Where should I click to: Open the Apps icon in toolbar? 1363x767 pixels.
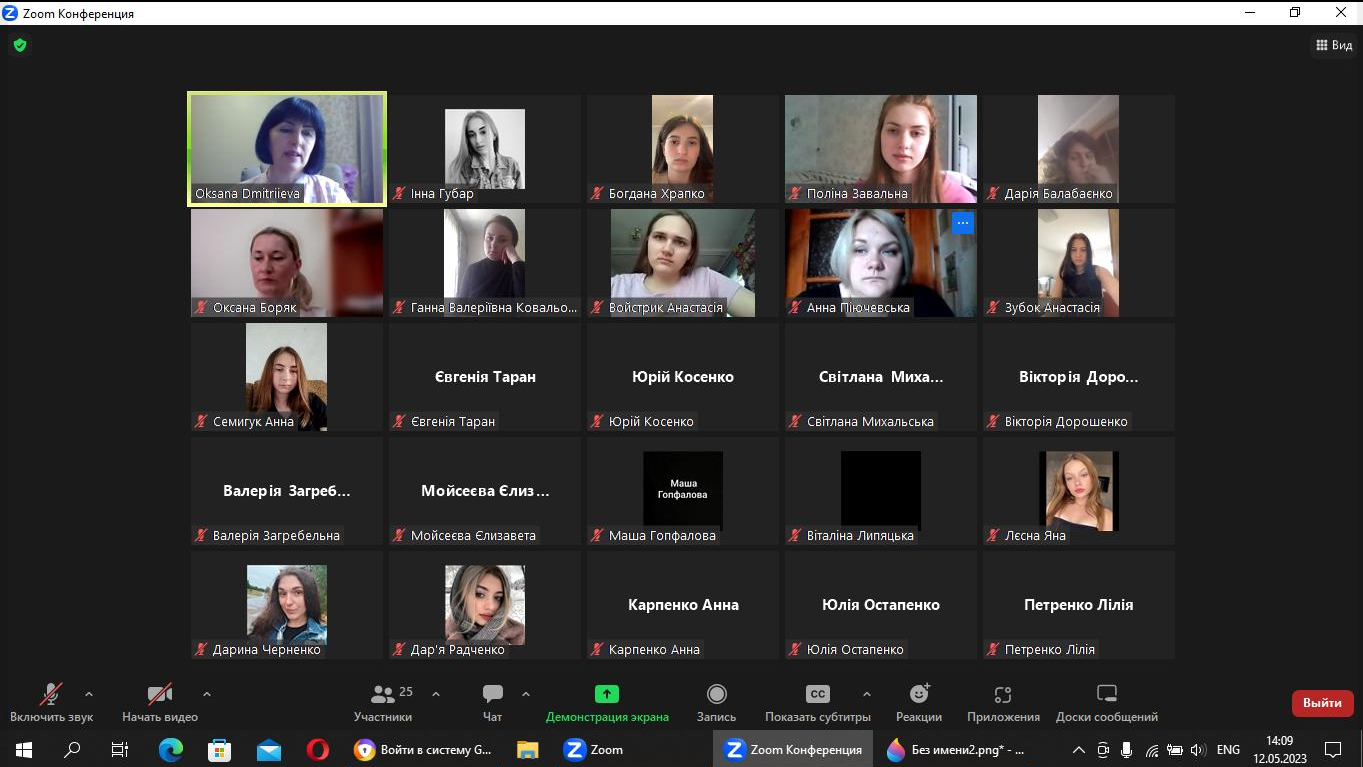[1003, 695]
